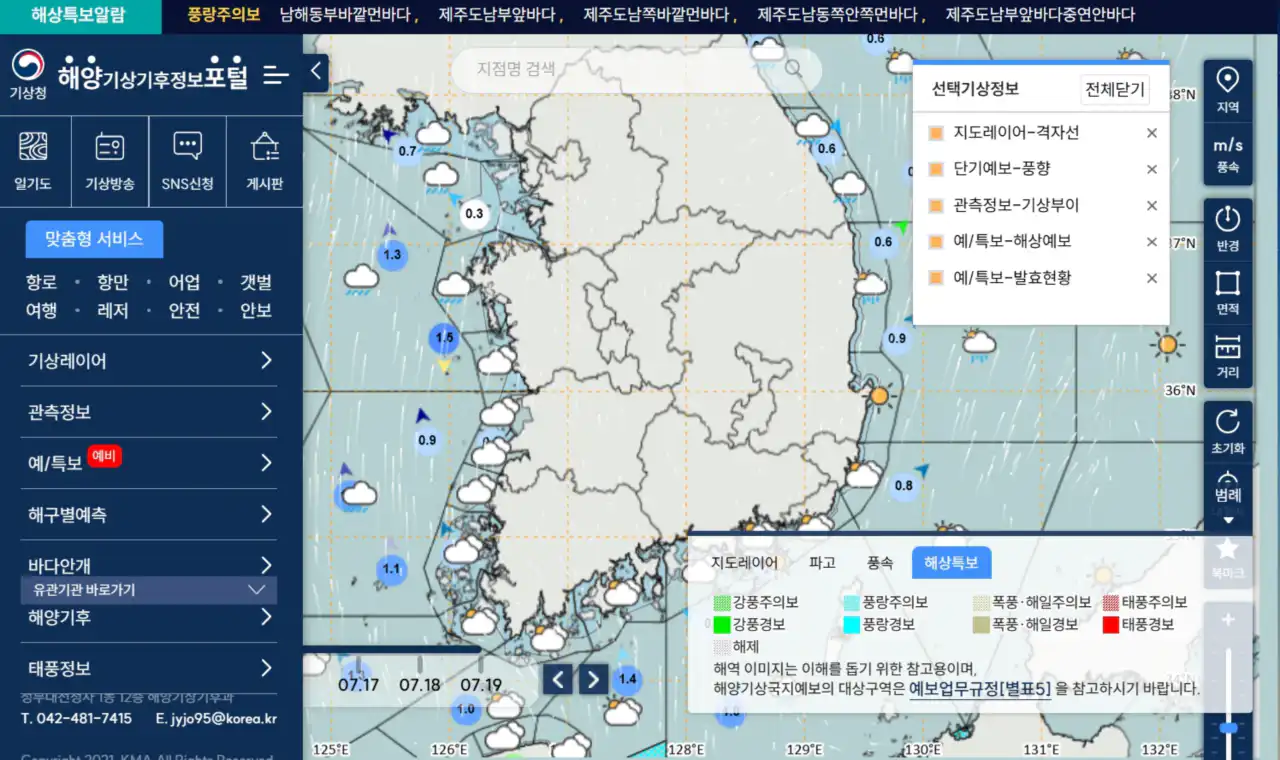Select the 07.19 date on timeline
Image resolution: width=1280 pixels, height=760 pixels.
point(481,685)
